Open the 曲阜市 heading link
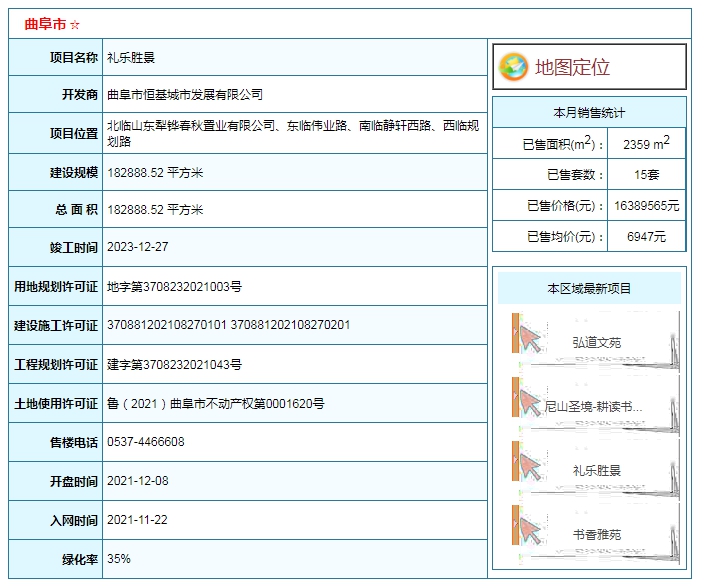The image size is (704, 588). coord(45,24)
